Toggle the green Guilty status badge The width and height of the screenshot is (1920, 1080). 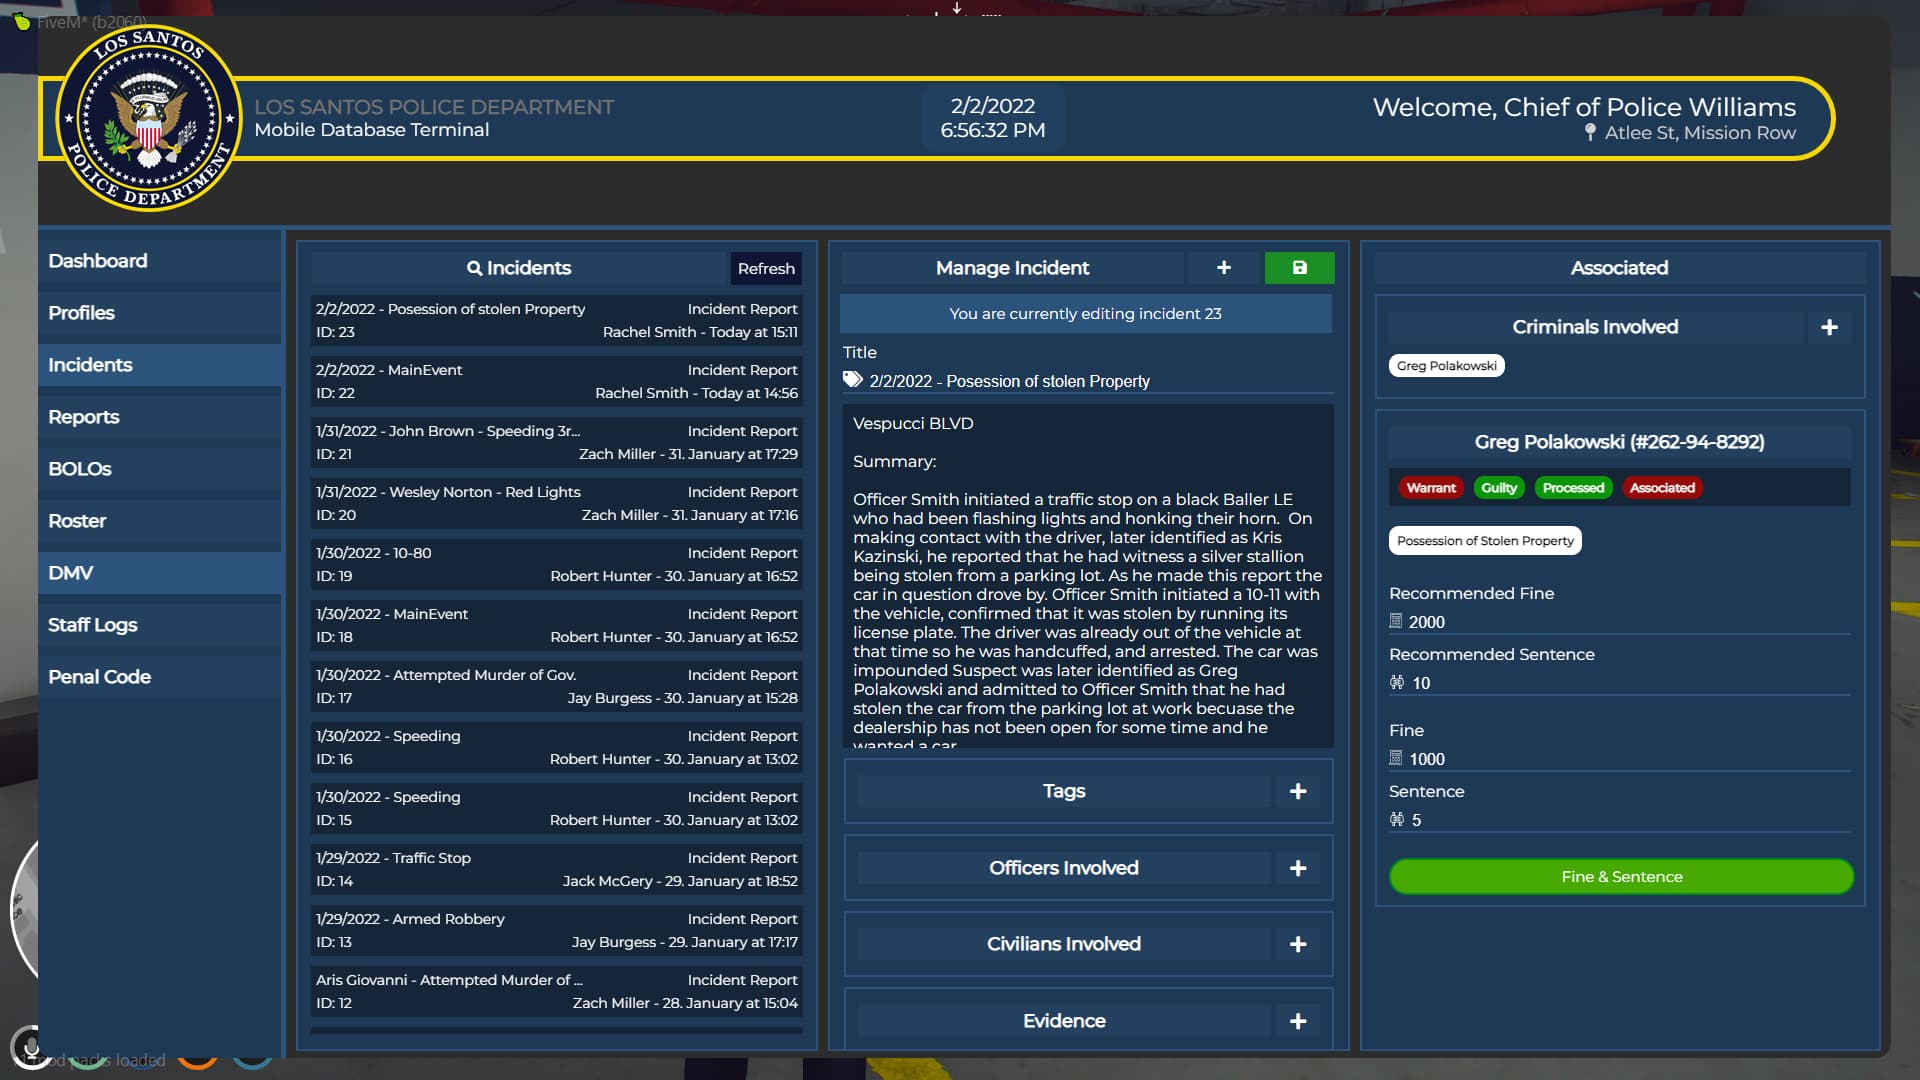(x=1498, y=488)
